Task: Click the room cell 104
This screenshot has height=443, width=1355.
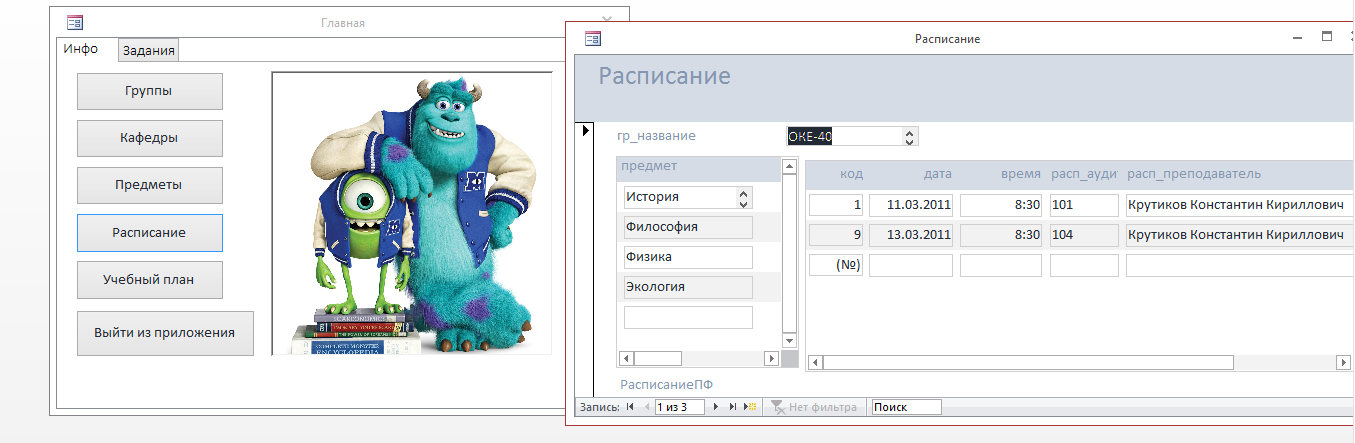Action: tap(1084, 235)
